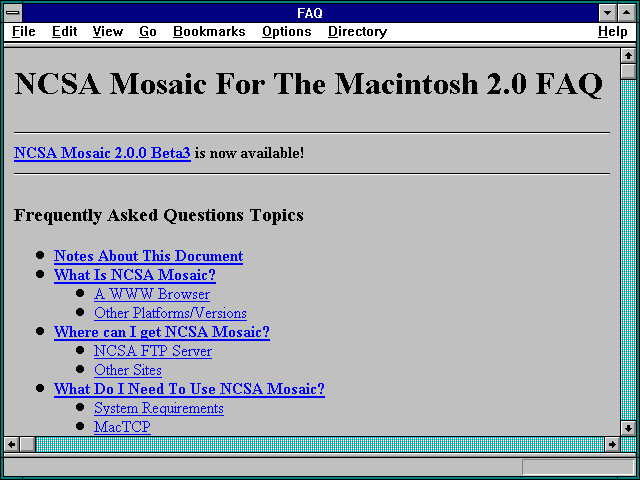Click the FAQ window title bar
The height and width of the screenshot is (480, 640).
pos(310,13)
